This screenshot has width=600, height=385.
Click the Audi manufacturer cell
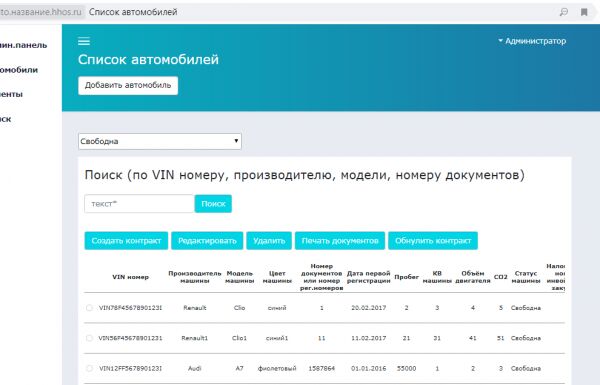coord(195,368)
